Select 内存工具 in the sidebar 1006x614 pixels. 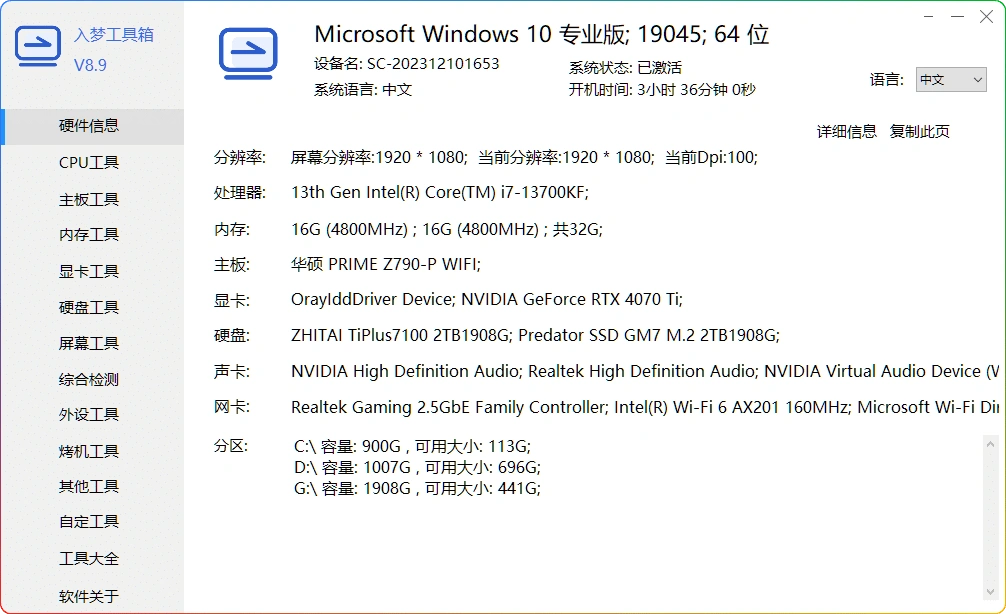90,235
